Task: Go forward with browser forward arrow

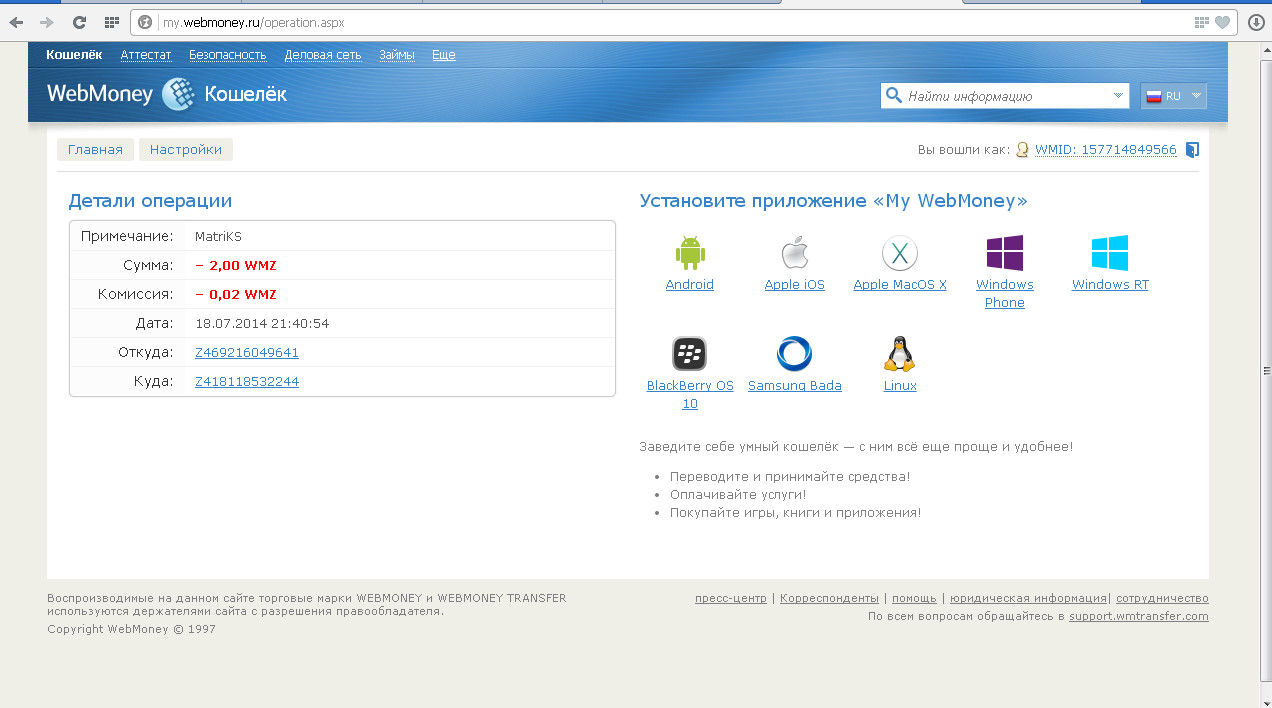Action: pyautogui.click(x=46, y=22)
